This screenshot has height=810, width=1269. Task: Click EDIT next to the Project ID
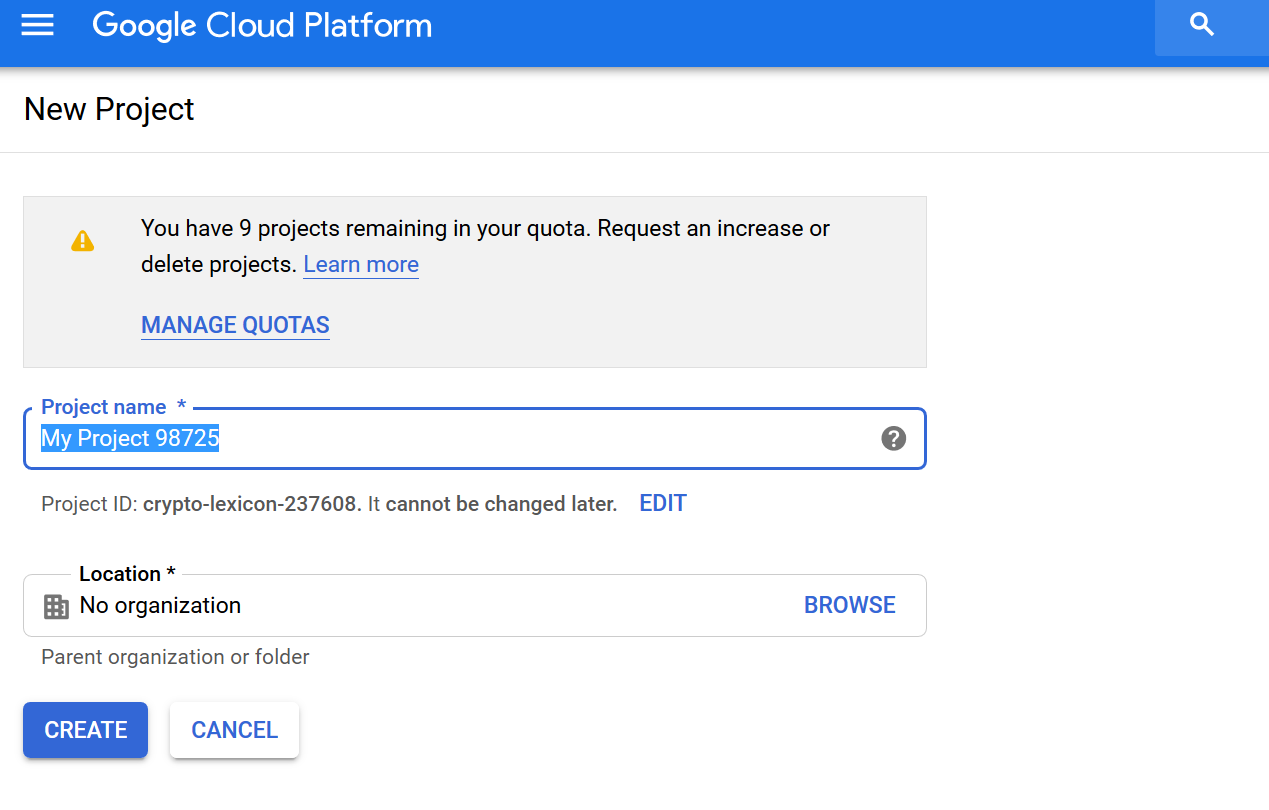(x=663, y=503)
